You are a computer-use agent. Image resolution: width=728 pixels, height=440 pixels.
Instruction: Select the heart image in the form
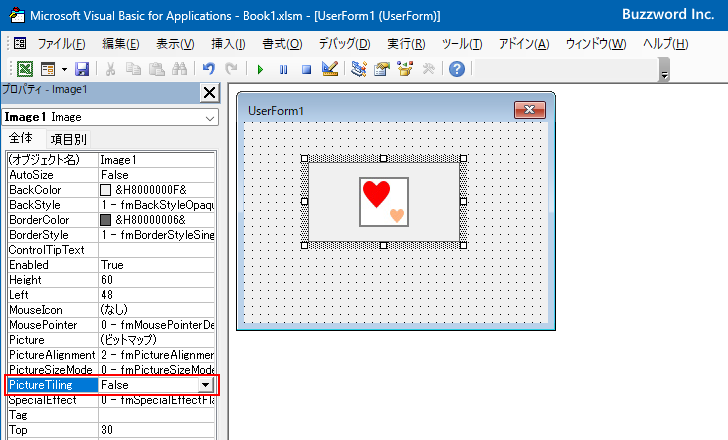coord(384,202)
